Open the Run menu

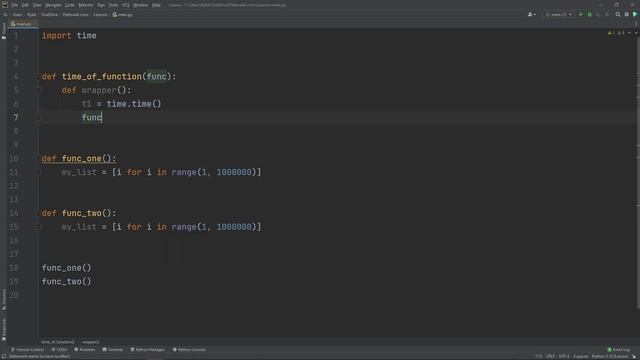(x=101, y=5)
